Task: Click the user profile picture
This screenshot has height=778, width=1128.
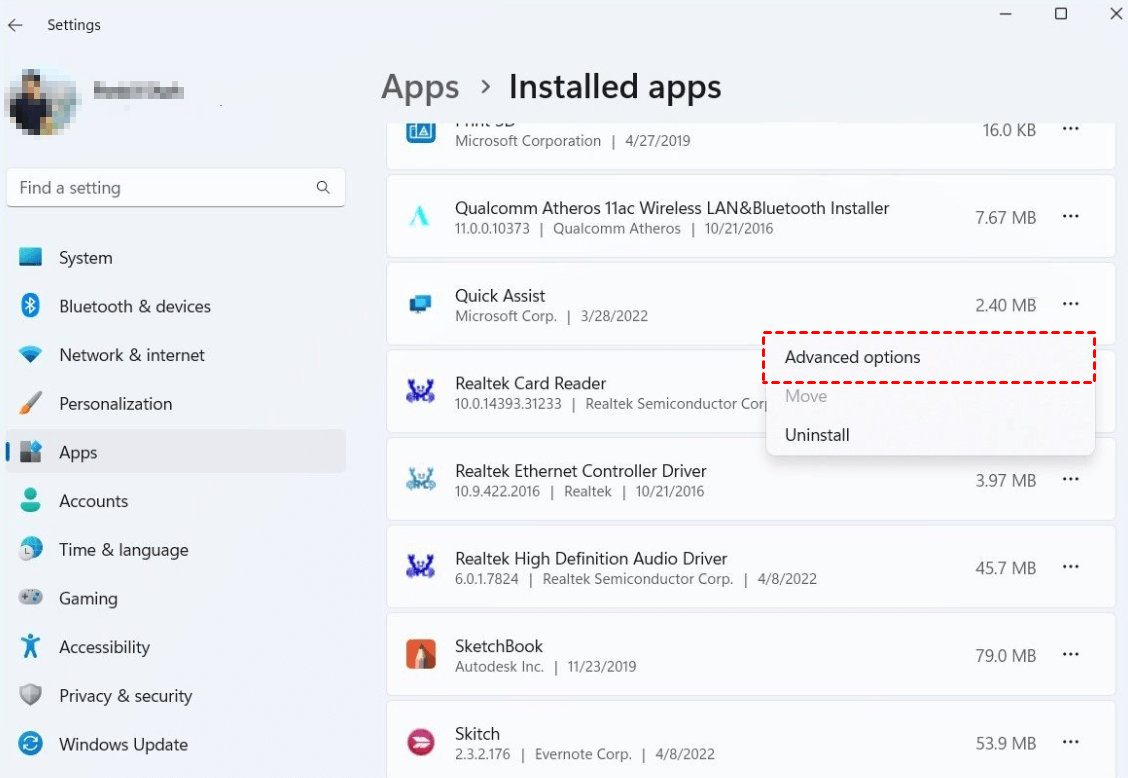Action: coord(41,100)
